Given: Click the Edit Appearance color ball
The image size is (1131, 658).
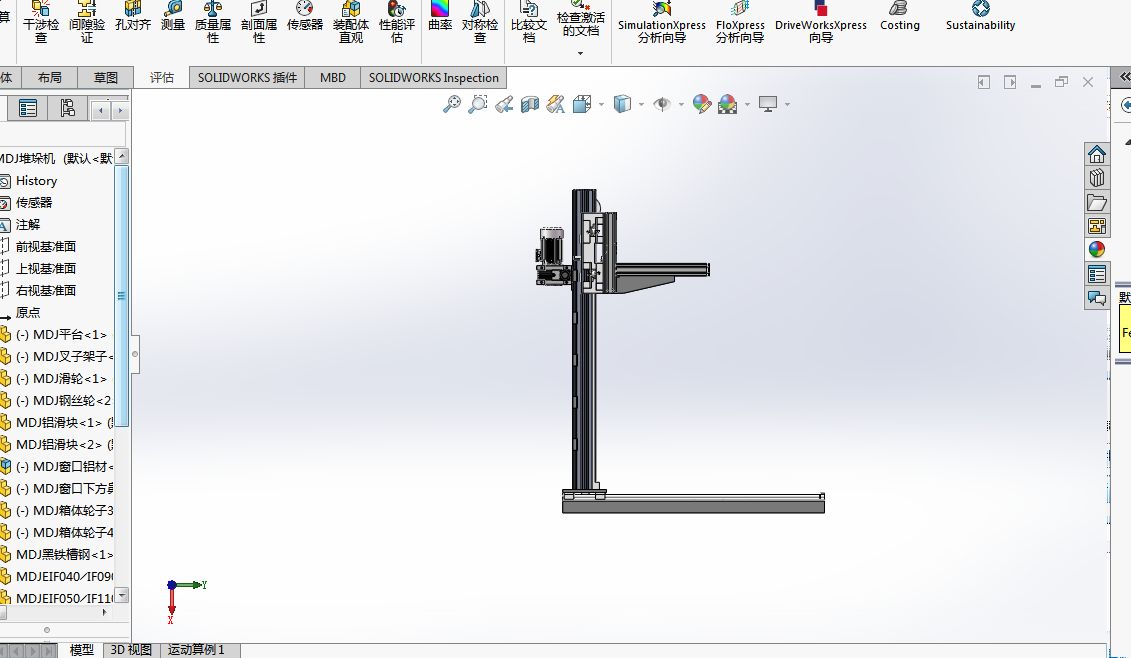Looking at the screenshot, I should click(701, 105).
